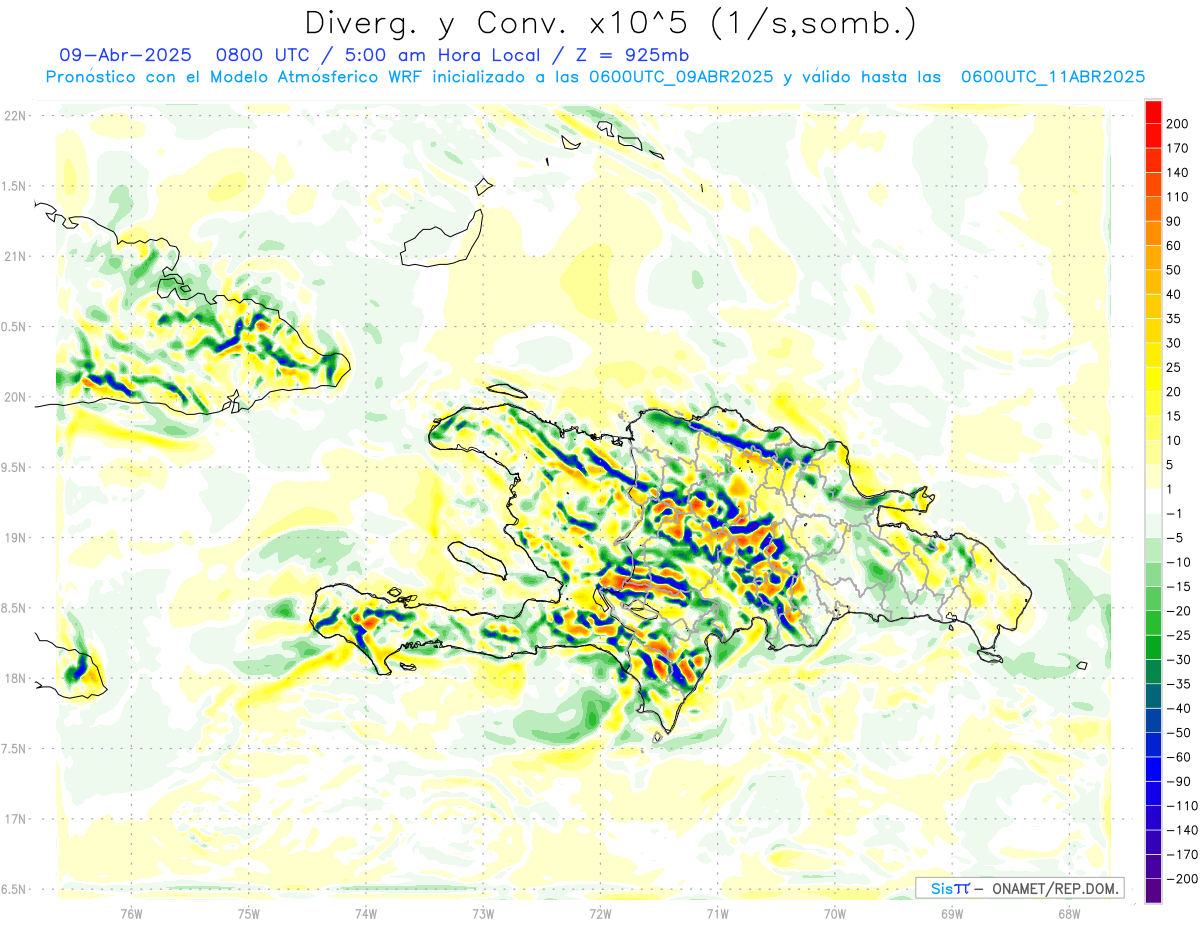The image size is (1200, 927).
Task: Click the colorbar value -25
Action: click(x=1178, y=636)
